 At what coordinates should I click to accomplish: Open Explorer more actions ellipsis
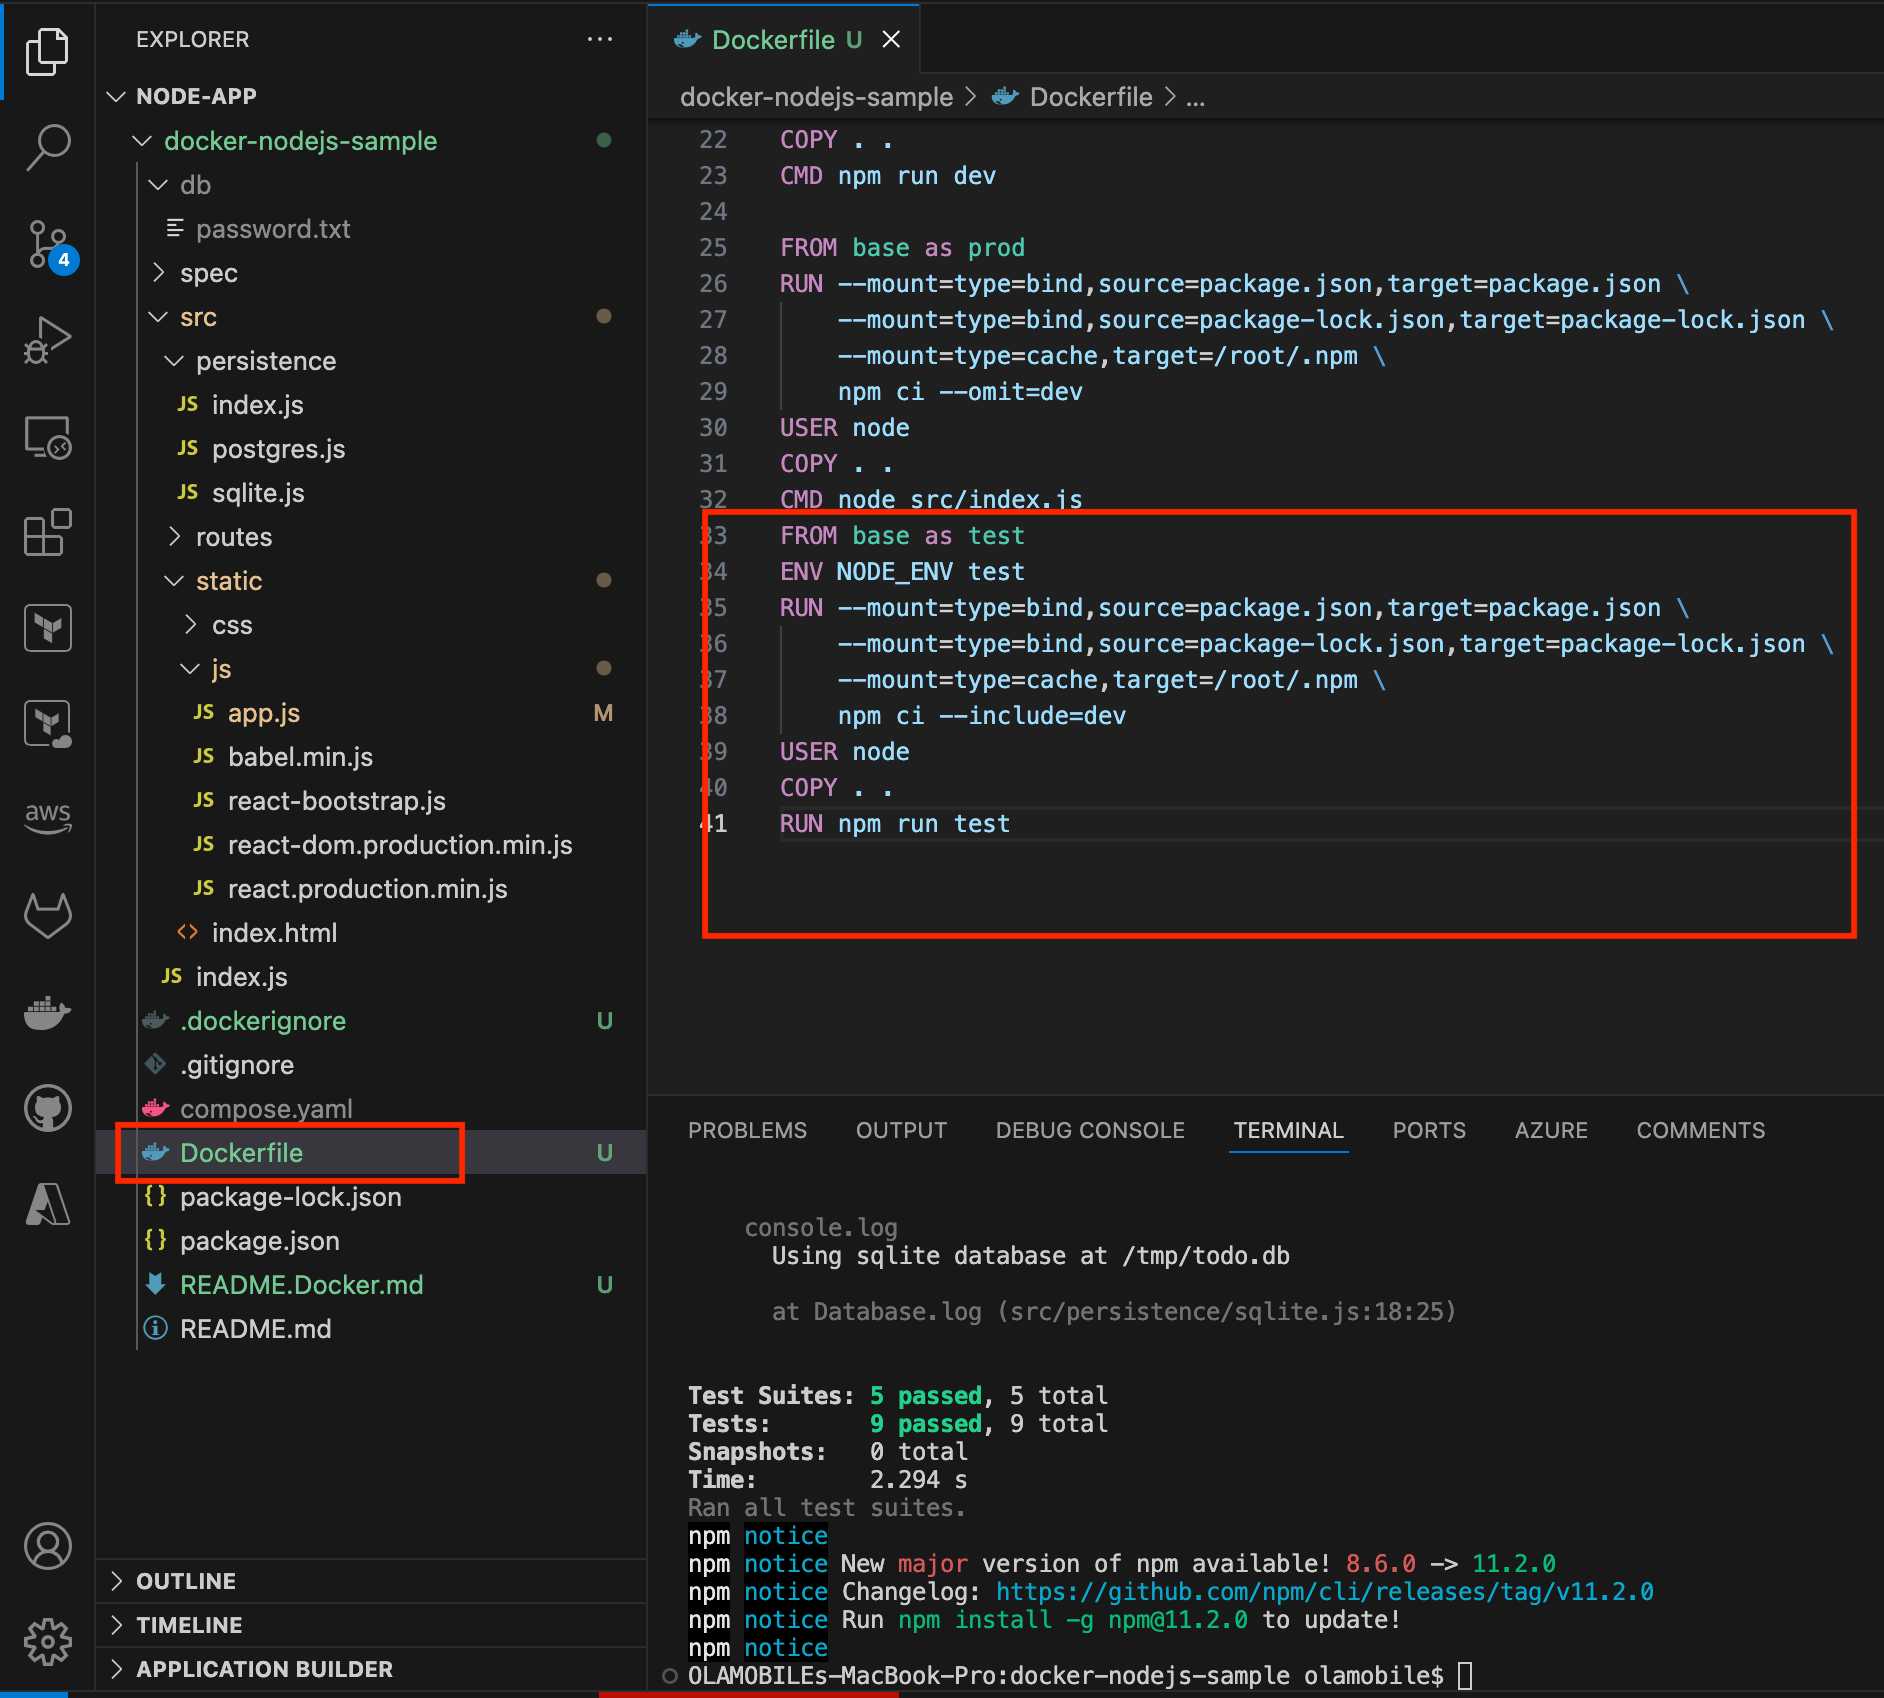point(600,39)
